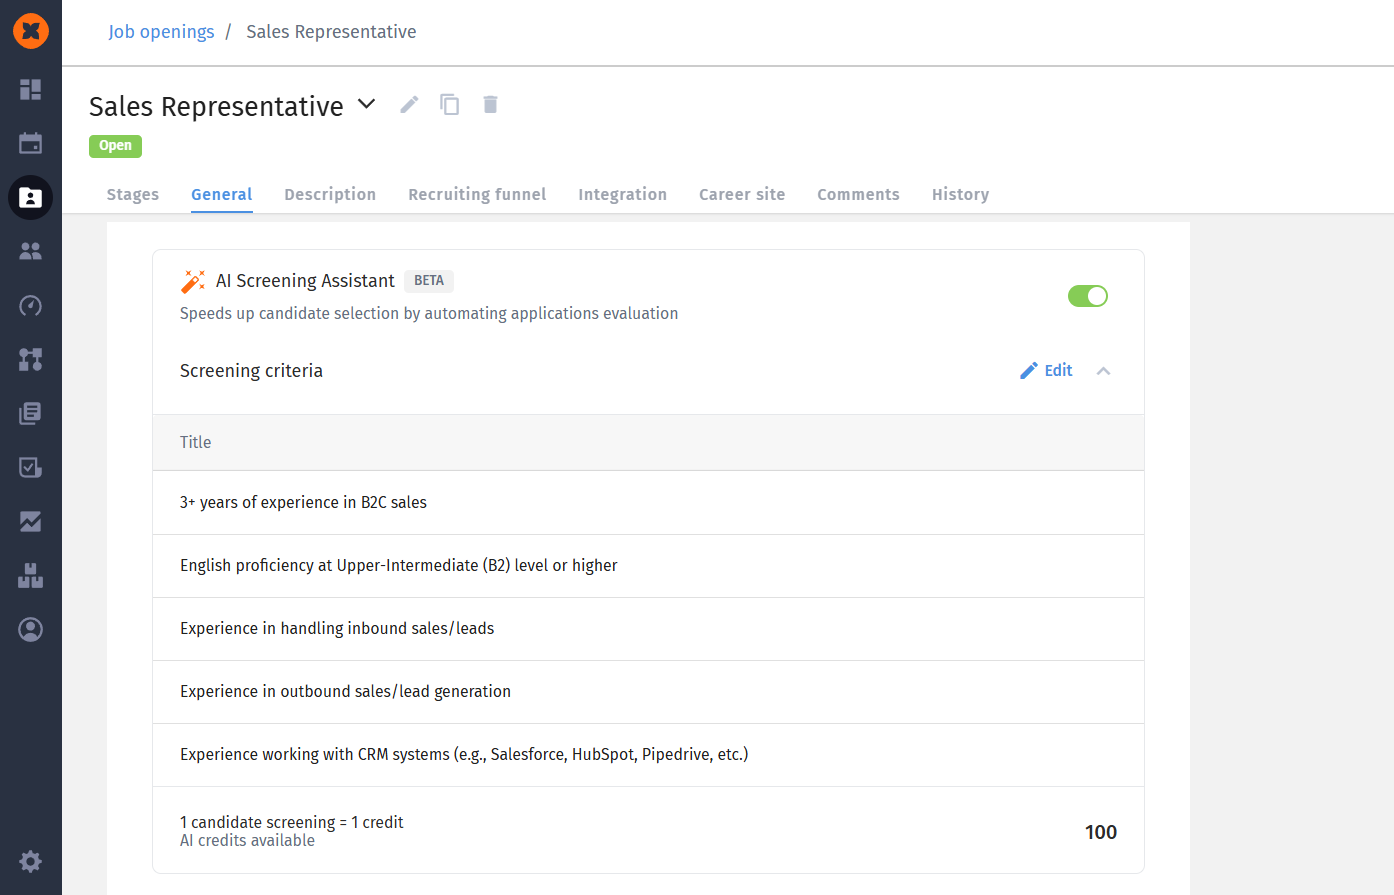Viewport: 1394px width, 895px height.
Task: Open the Sales Representative title dropdown arrow
Action: tap(367, 104)
